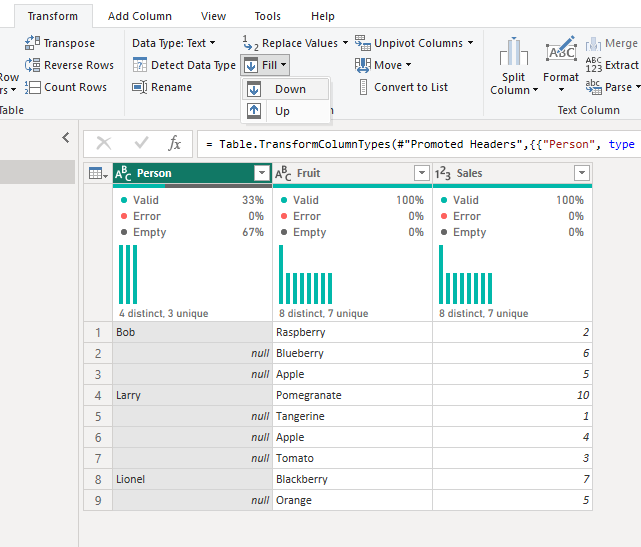Click the Split Column icon

click(513, 53)
